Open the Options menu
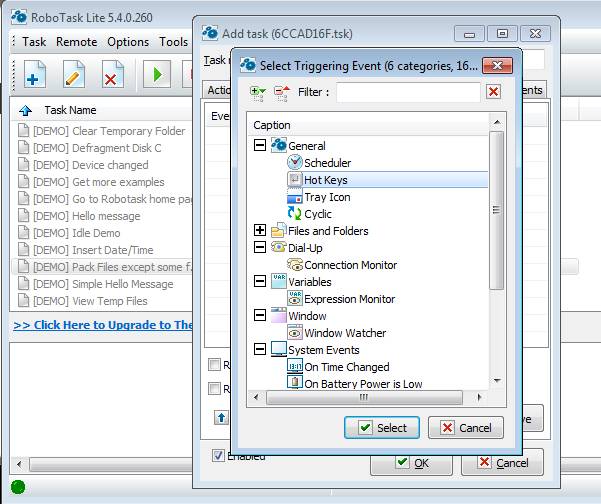This screenshot has height=504, width=601. click(x=128, y=42)
